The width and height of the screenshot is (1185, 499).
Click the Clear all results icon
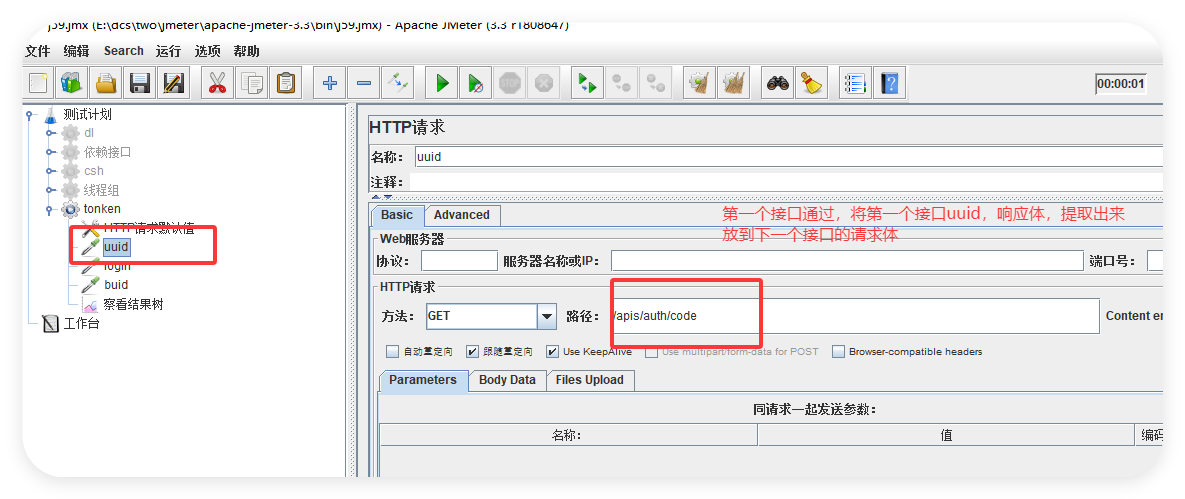click(x=733, y=82)
